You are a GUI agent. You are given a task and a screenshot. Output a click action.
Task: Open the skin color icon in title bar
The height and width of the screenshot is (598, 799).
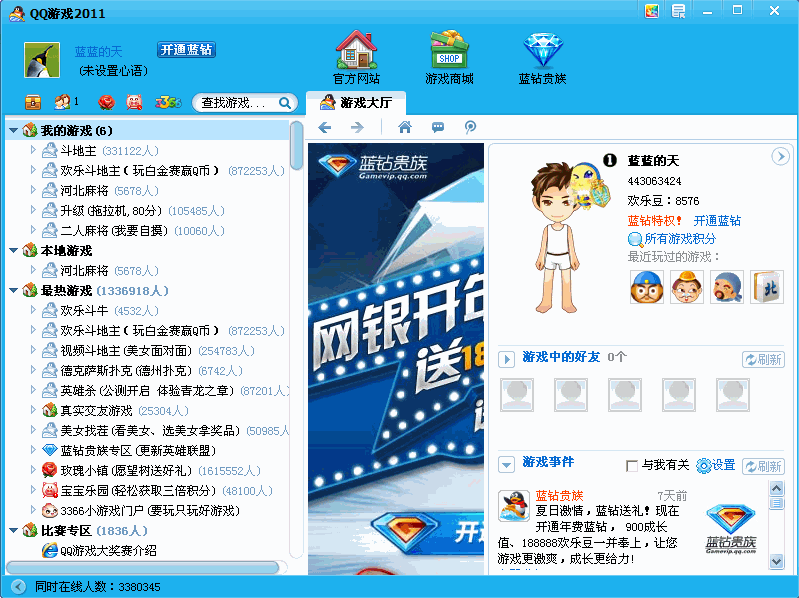pos(652,11)
